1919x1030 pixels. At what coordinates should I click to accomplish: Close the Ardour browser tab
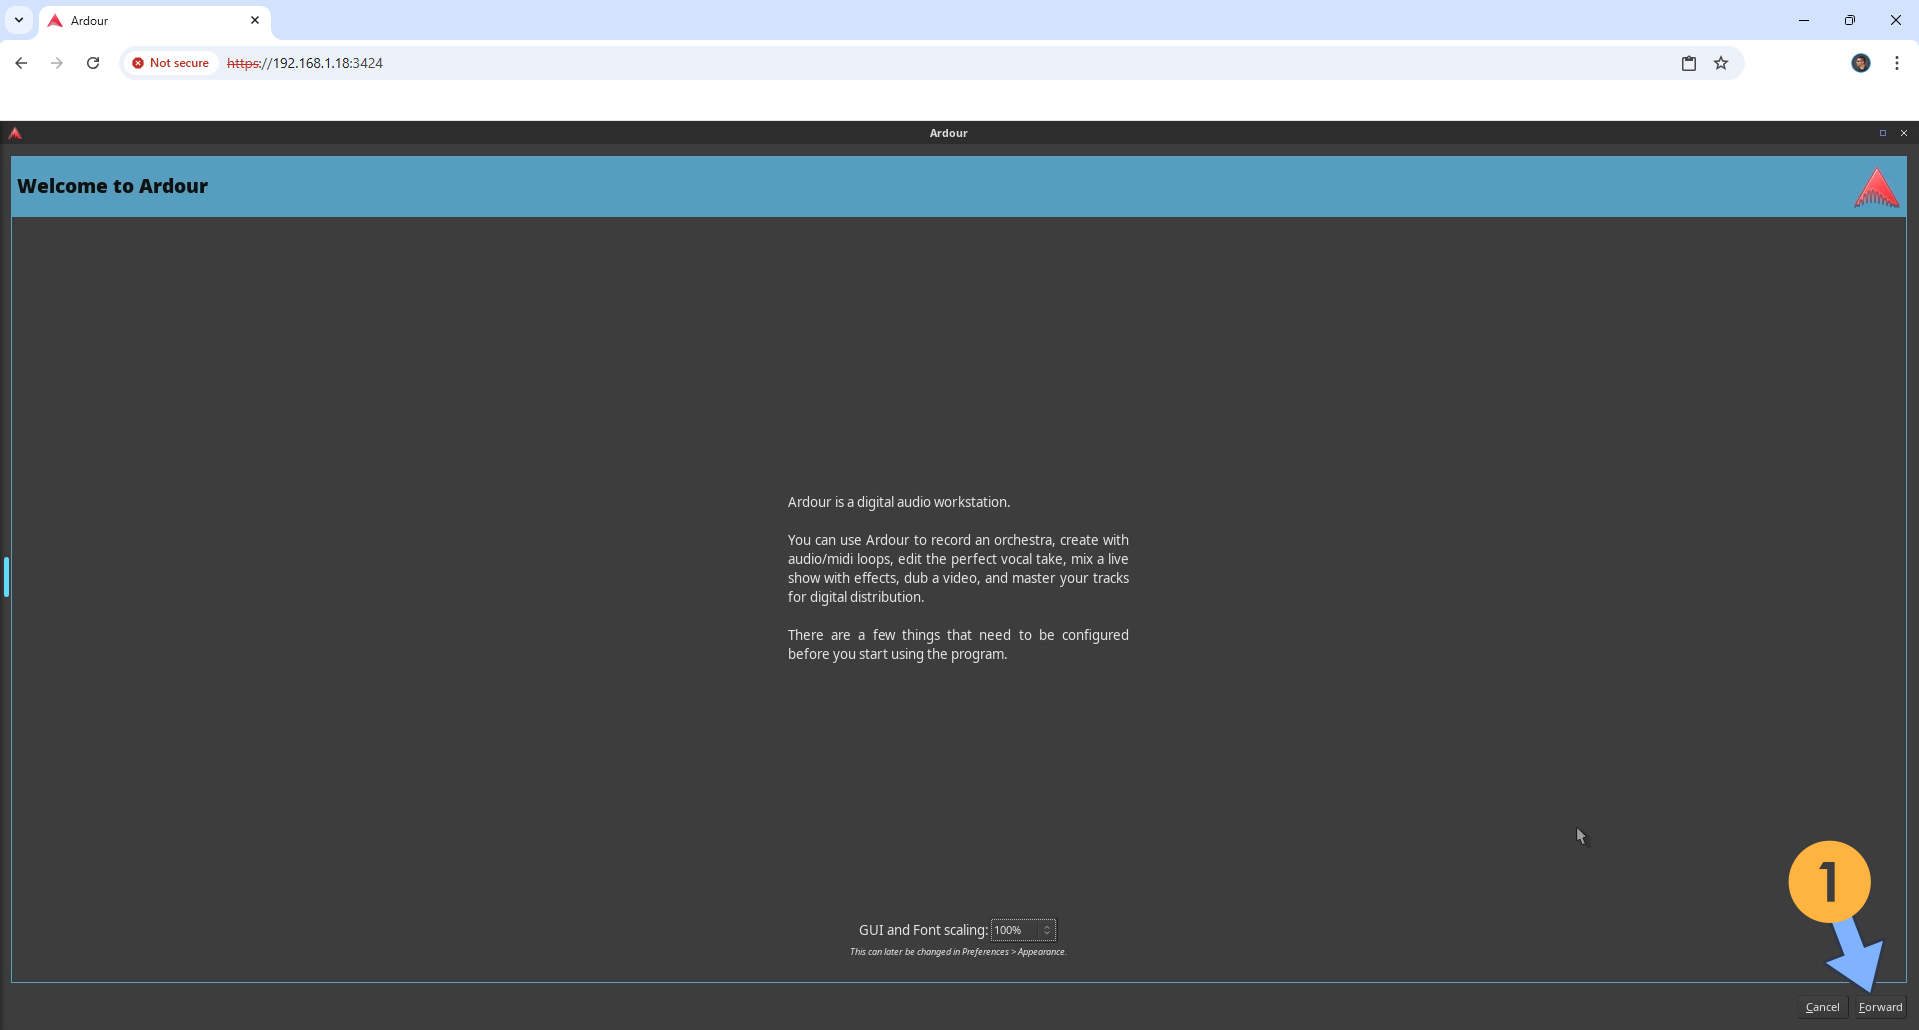(255, 20)
